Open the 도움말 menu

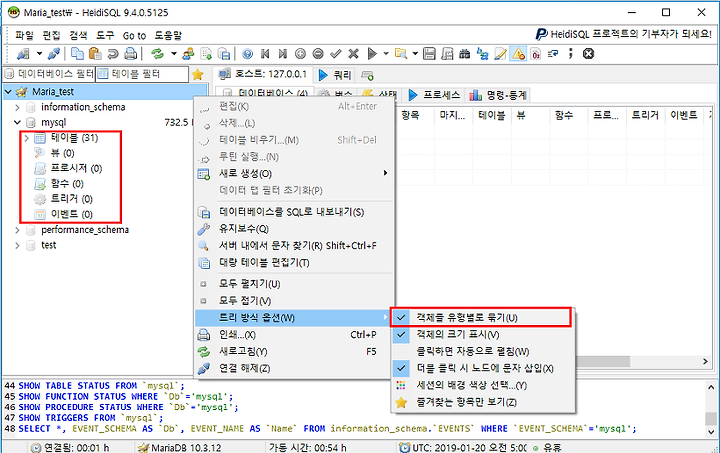[168, 35]
